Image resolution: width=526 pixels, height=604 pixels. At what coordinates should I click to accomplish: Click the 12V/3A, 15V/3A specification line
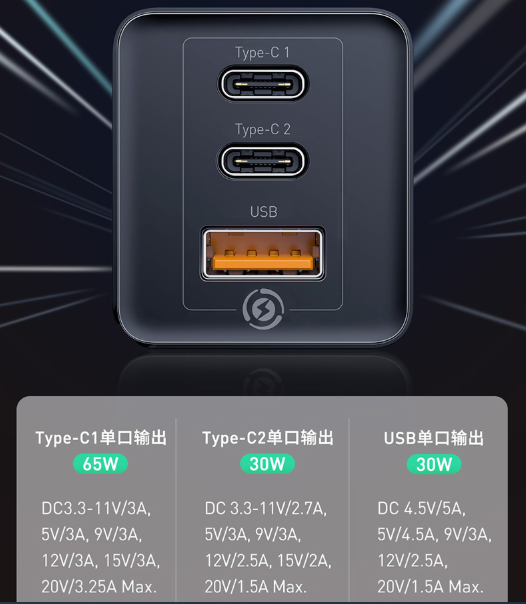point(101,561)
